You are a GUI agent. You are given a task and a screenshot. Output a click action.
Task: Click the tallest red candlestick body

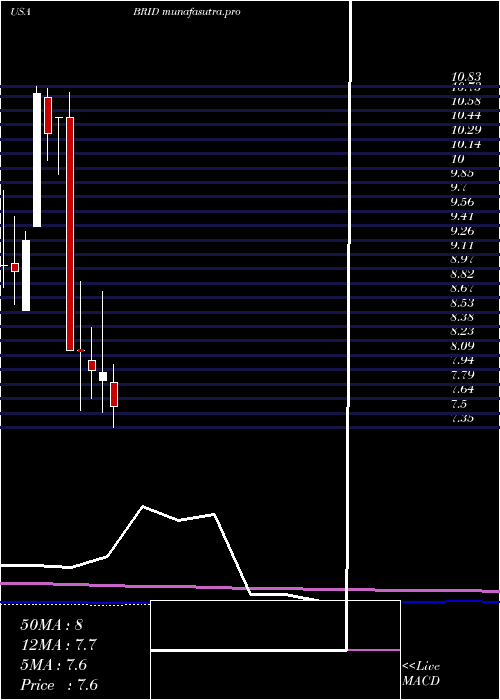(70, 234)
